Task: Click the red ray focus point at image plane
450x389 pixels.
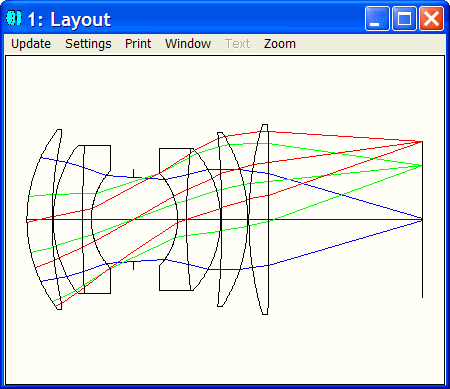Action: [x=422, y=142]
